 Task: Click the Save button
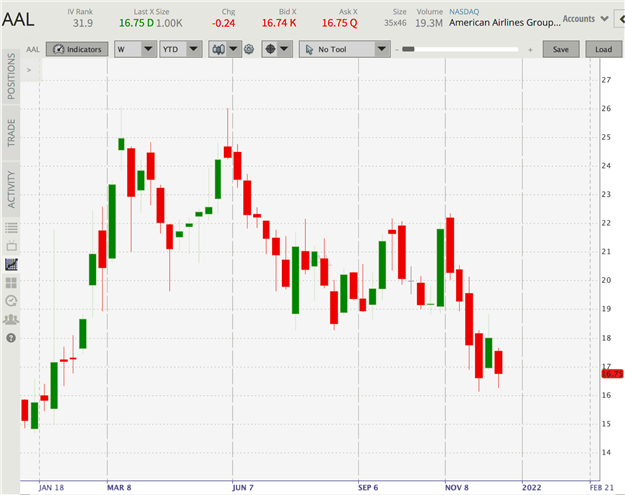pyautogui.click(x=561, y=49)
